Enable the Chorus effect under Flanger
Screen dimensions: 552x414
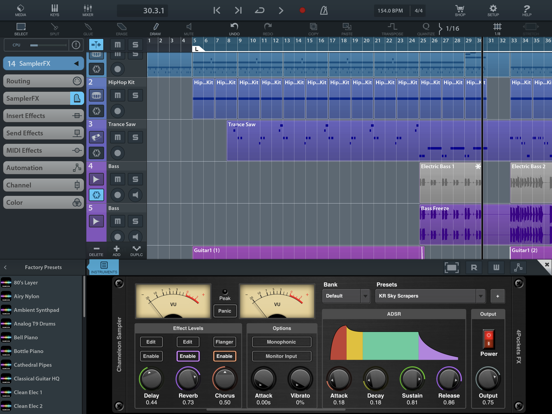[224, 356]
